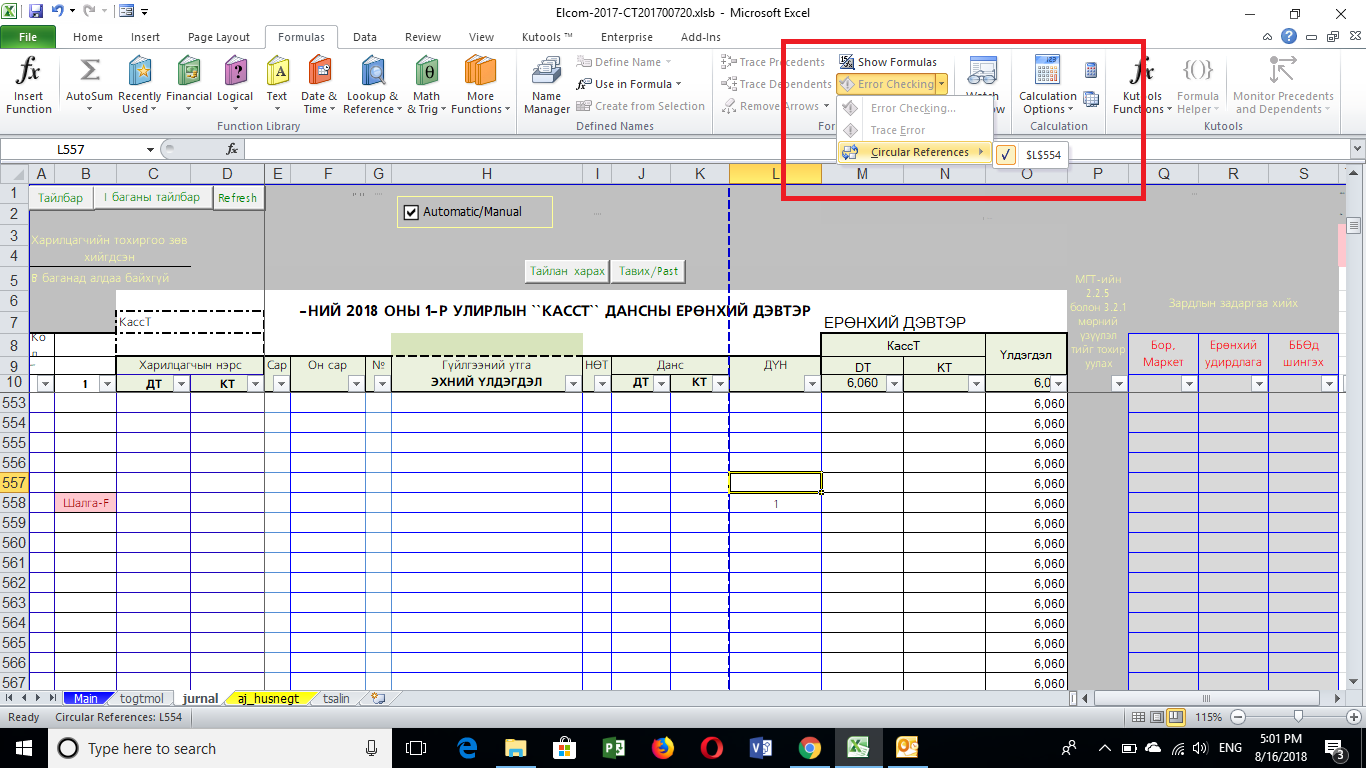1366x768 pixels.
Task: Switch to Page Layout view in status bar
Action: (1157, 717)
